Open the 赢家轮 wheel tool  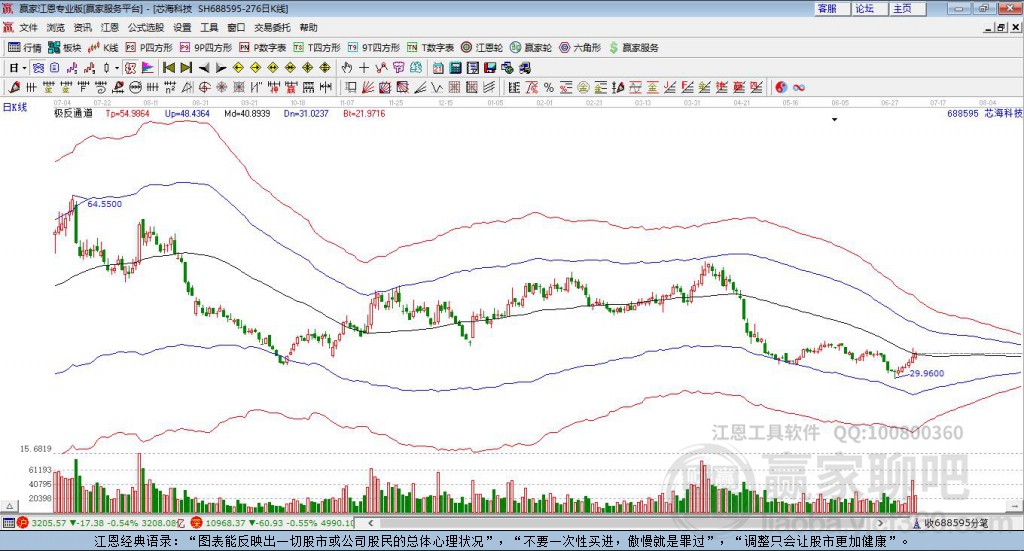[x=531, y=48]
